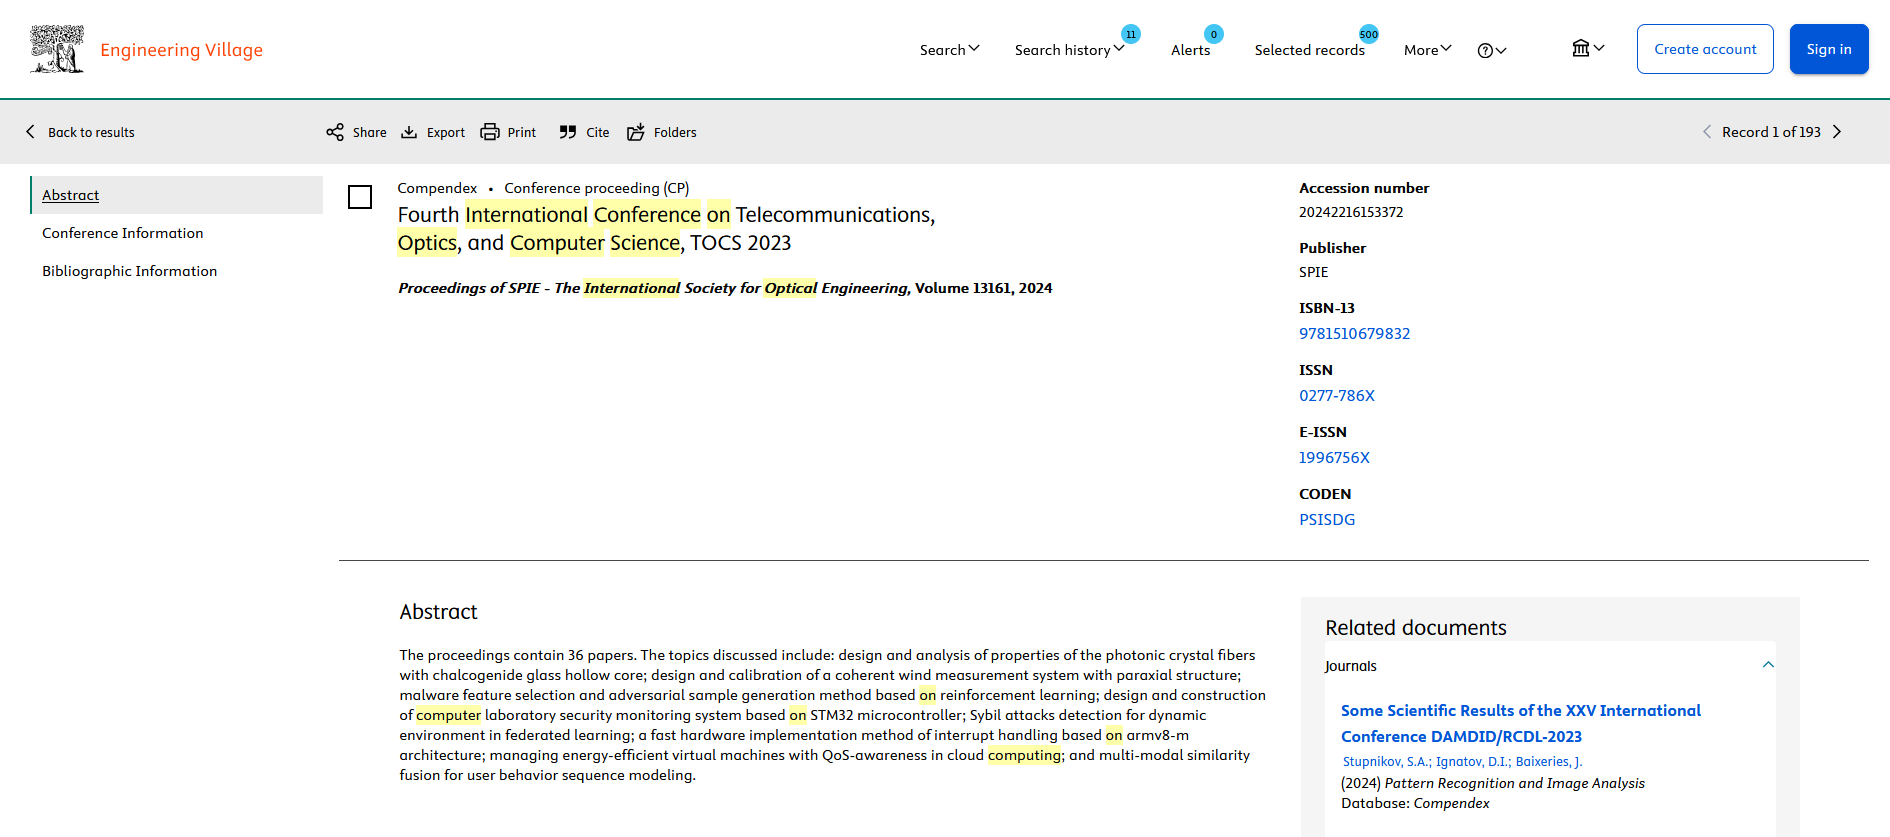
Task: Click accession number 20242216153372
Action: coord(1351,212)
